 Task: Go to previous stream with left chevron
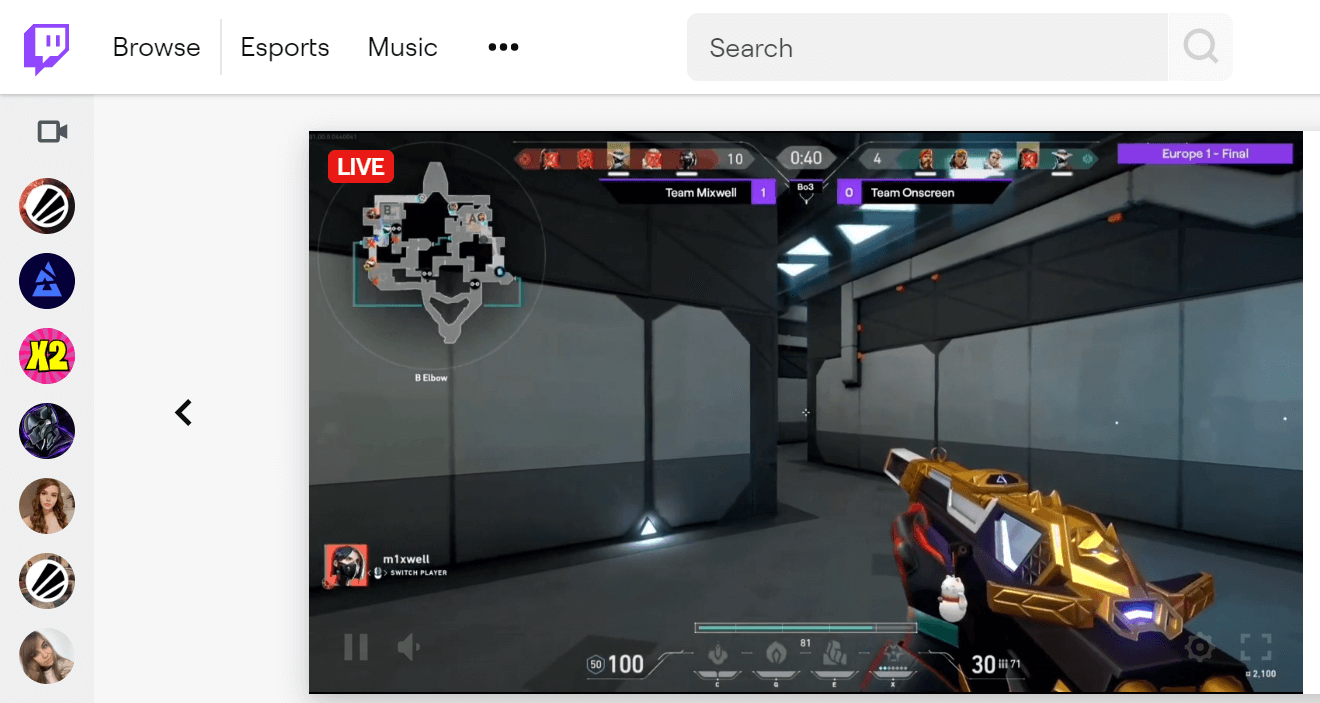184,412
